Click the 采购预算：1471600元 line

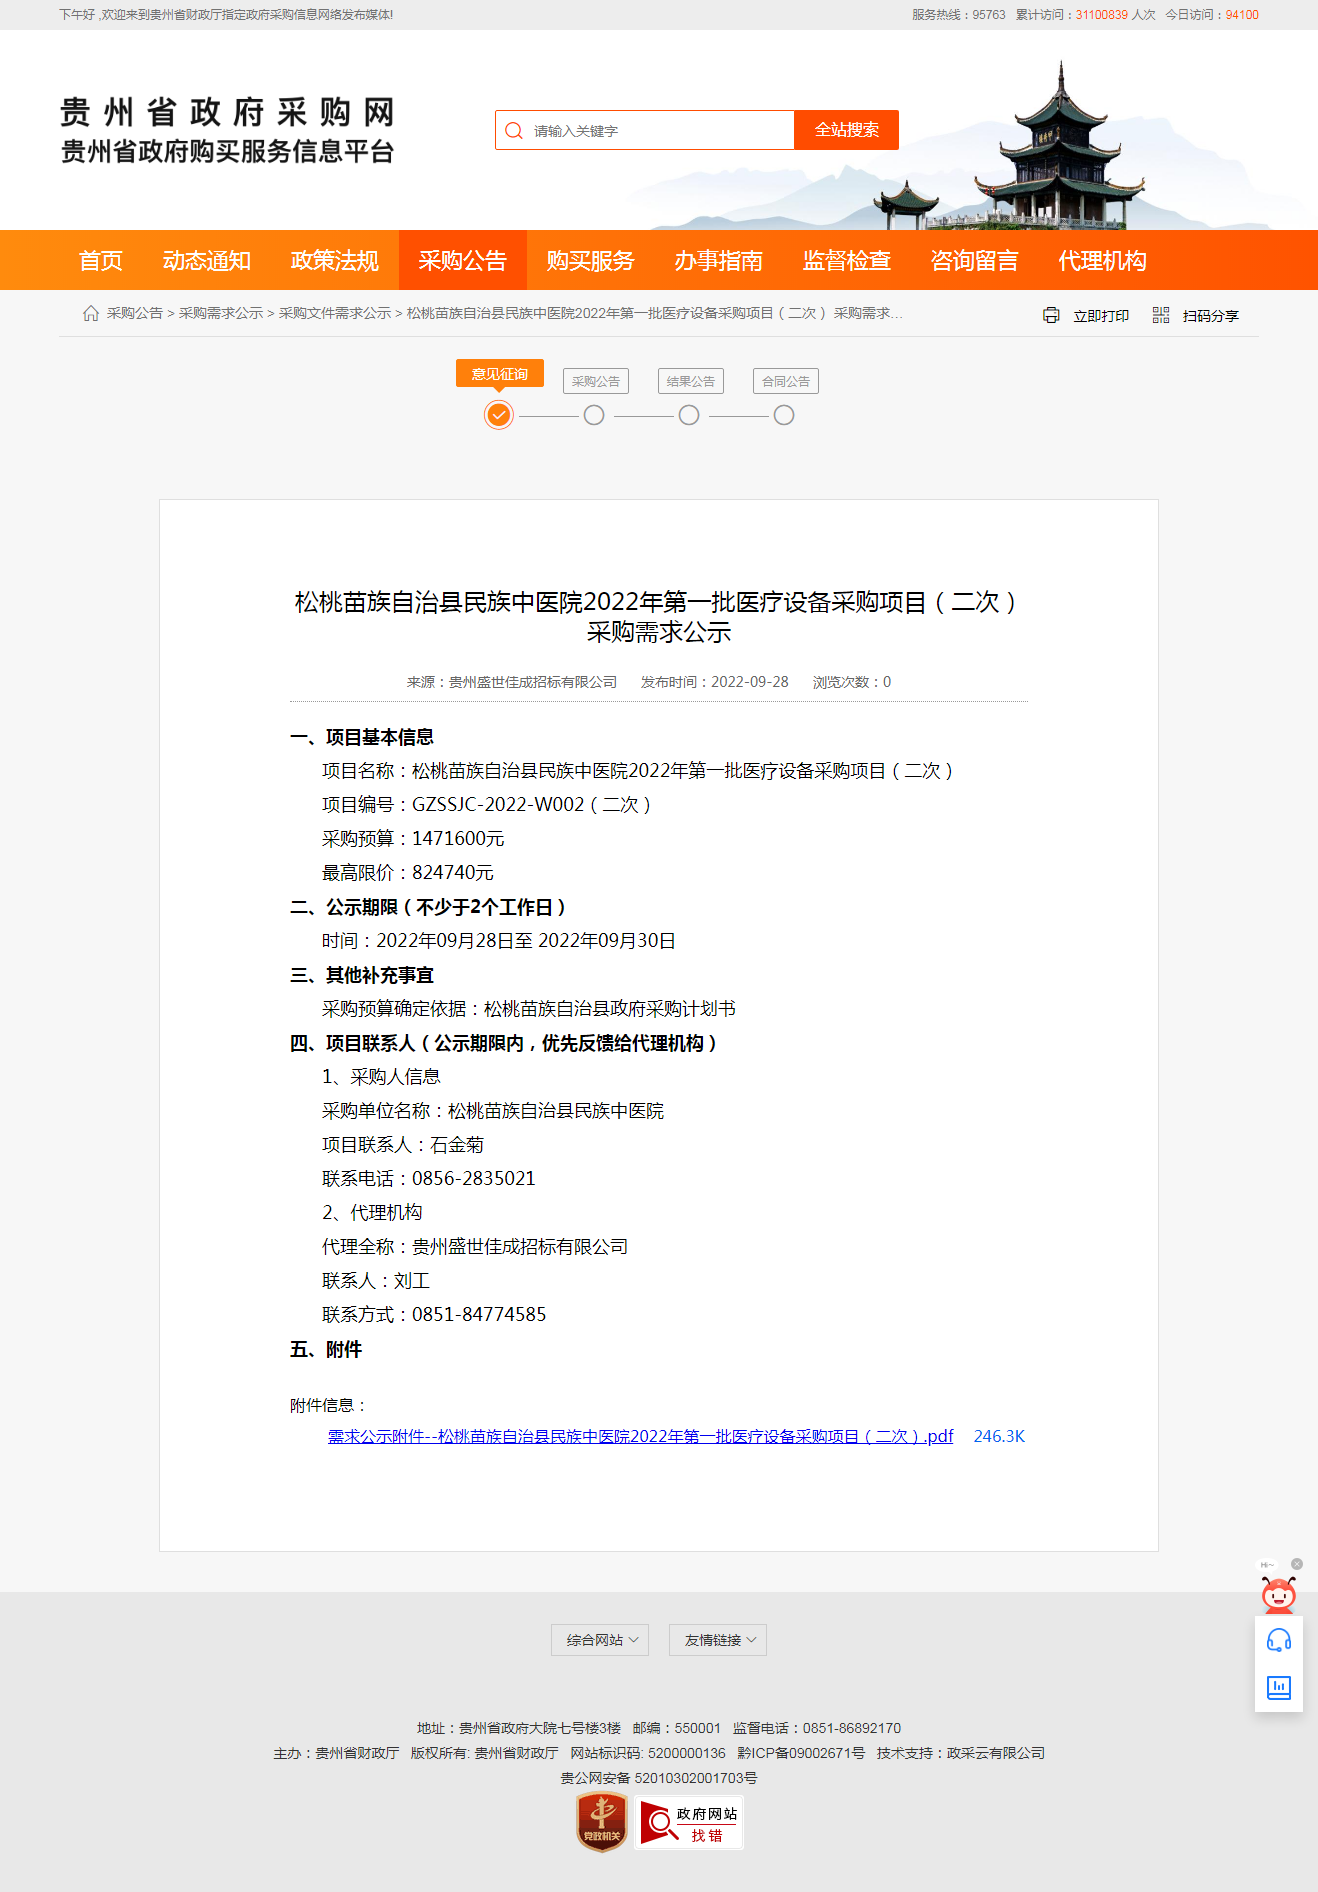(413, 838)
